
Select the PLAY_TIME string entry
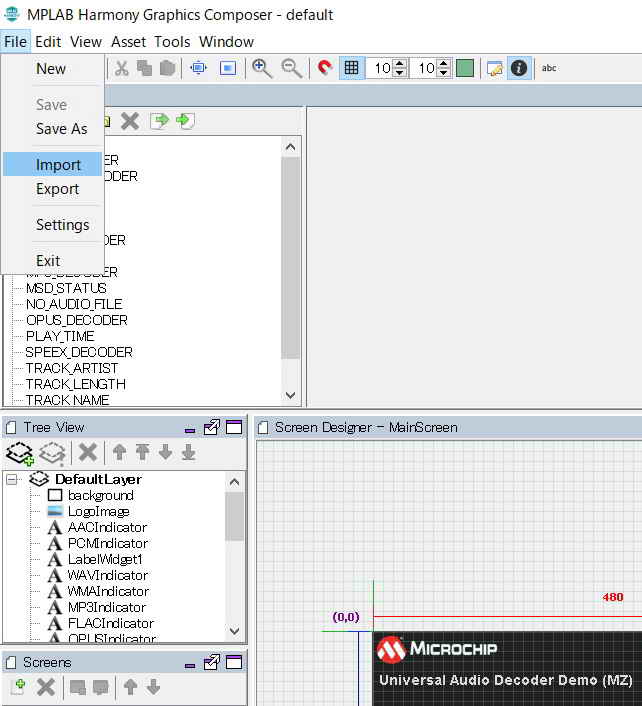point(60,336)
